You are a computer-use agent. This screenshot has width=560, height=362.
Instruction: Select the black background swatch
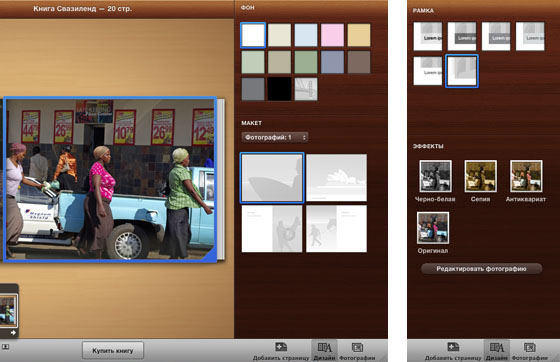coord(279,89)
